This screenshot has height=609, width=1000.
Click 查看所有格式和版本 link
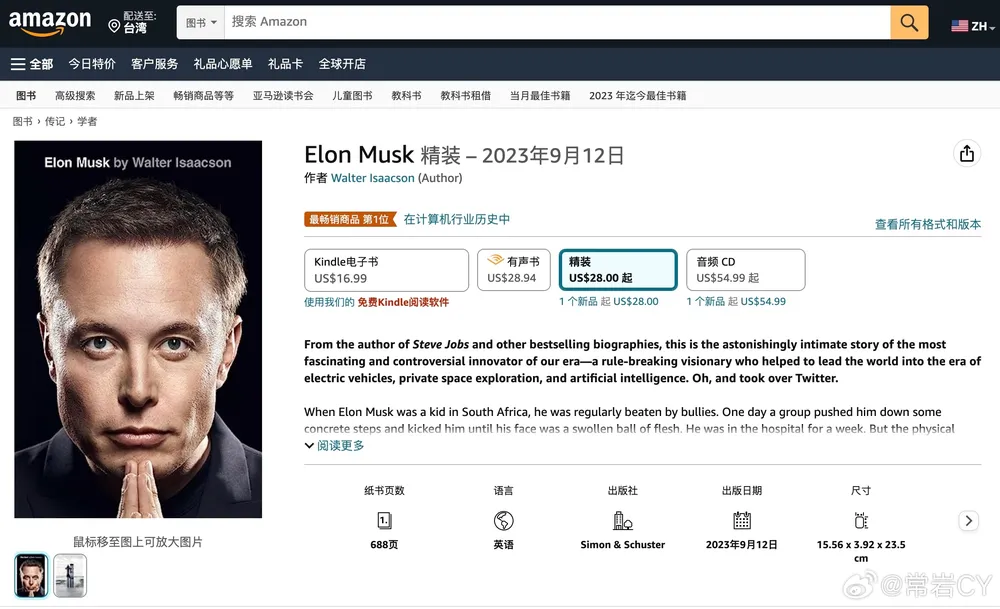[927, 224]
